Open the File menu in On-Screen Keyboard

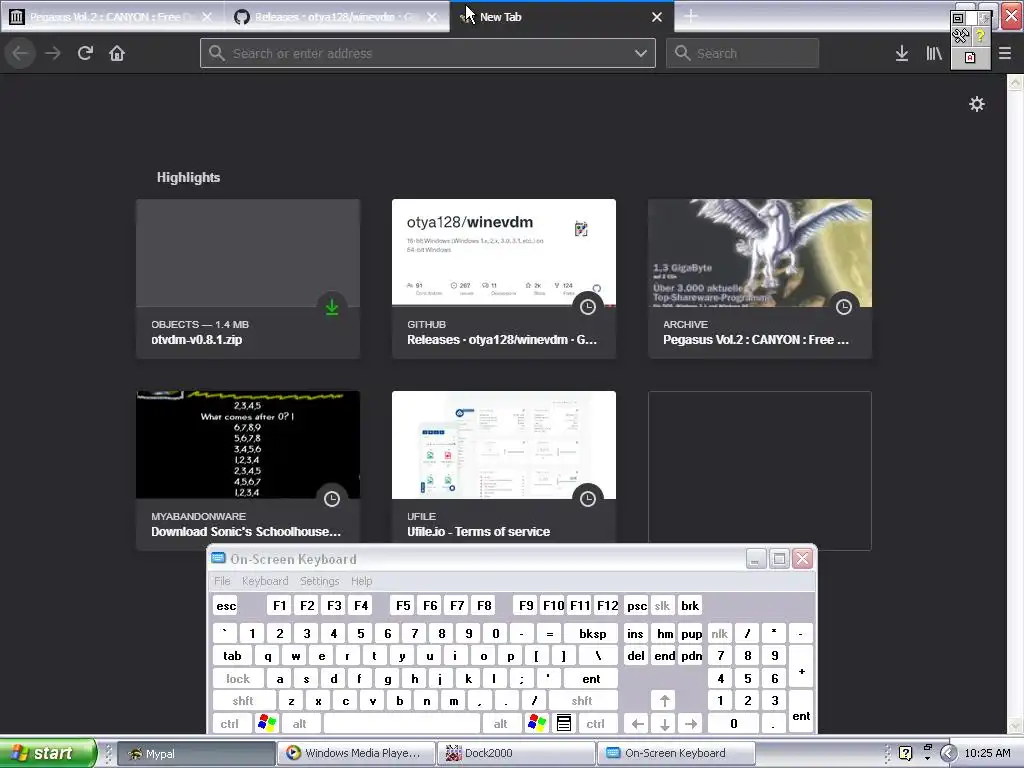pyautogui.click(x=222, y=581)
